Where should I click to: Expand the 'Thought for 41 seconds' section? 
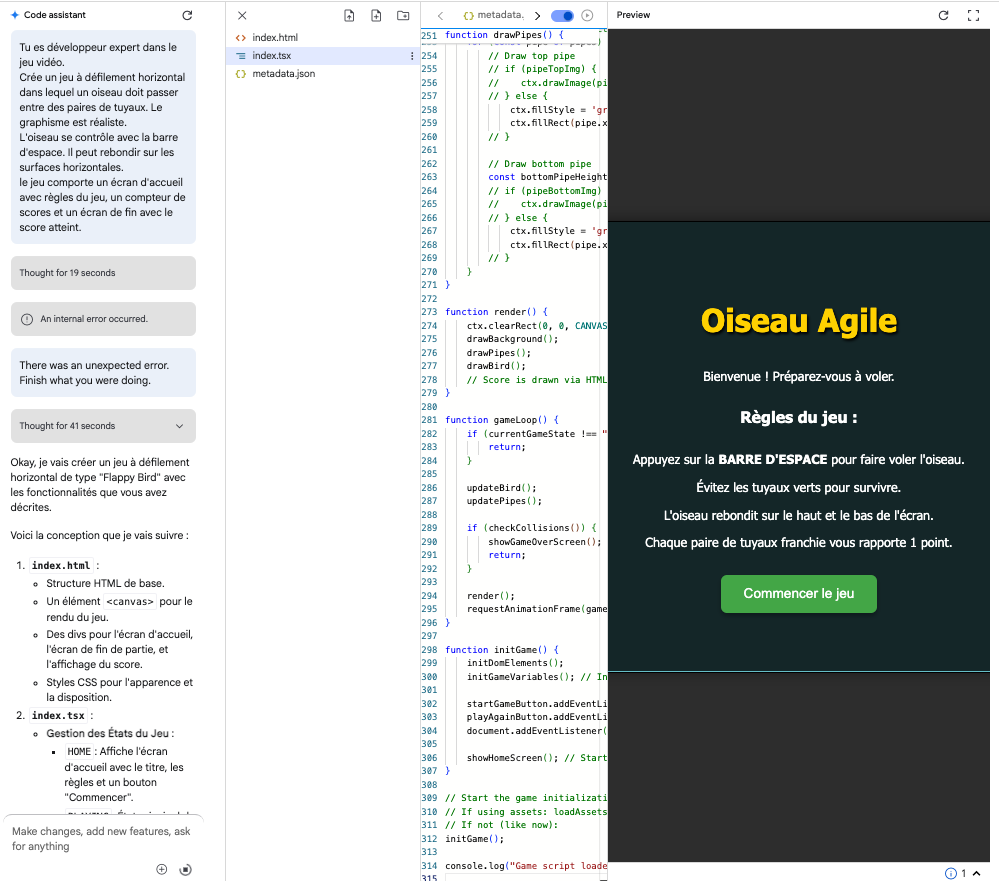(180, 426)
